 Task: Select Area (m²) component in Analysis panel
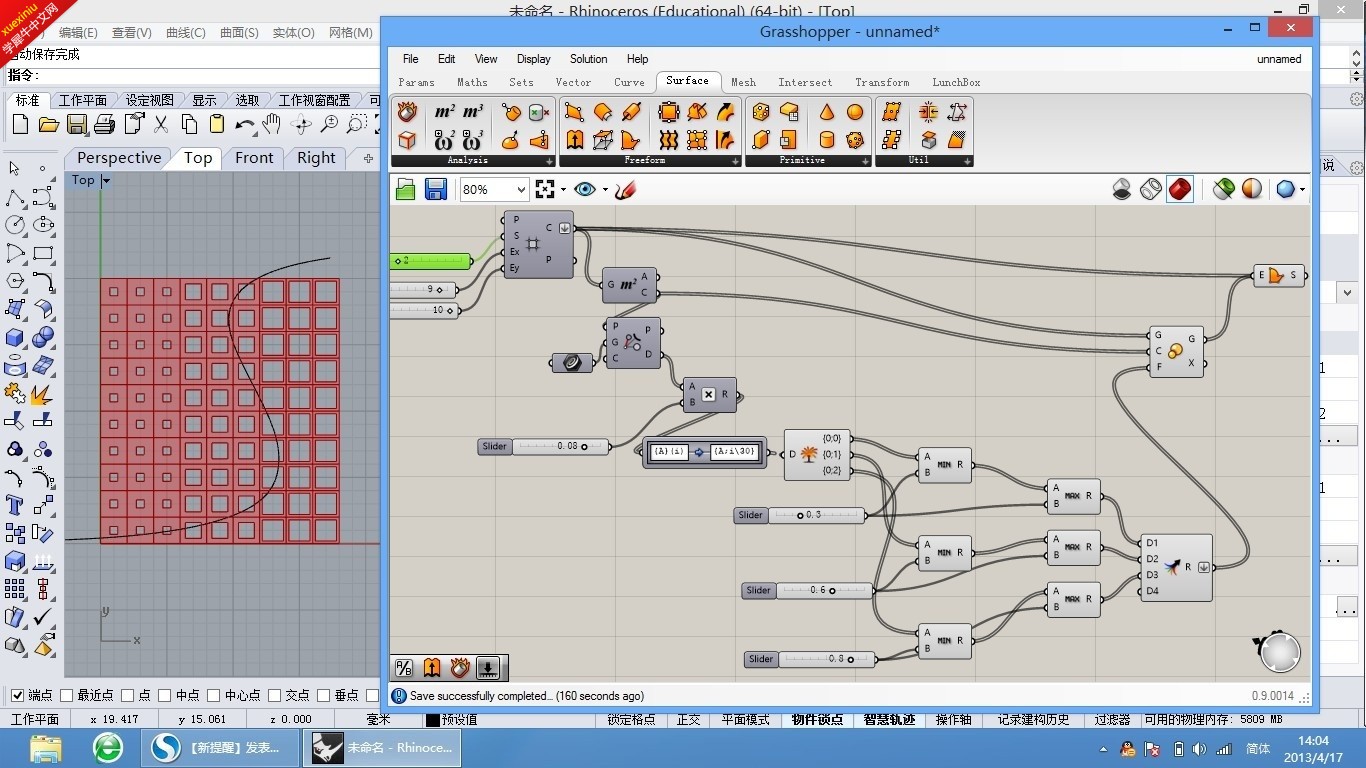pos(444,112)
